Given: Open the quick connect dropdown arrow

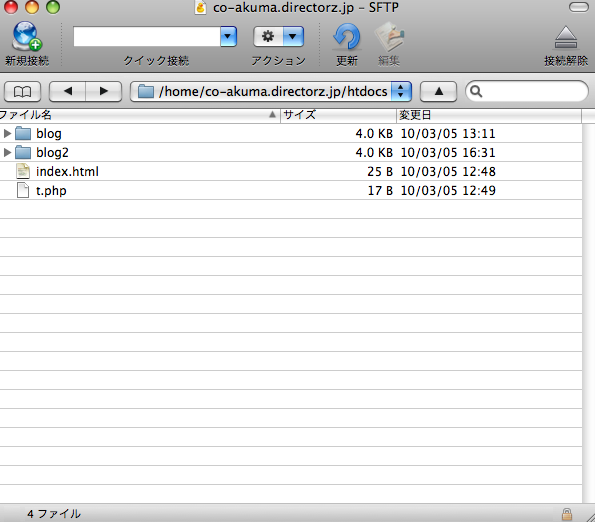Looking at the screenshot, I should click(x=228, y=36).
